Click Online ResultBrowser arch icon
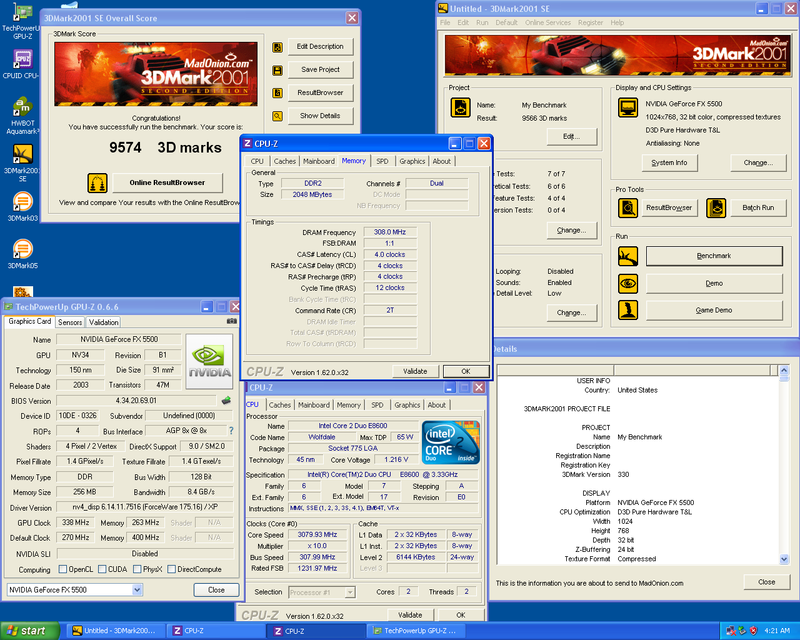800x640 pixels. [97, 183]
